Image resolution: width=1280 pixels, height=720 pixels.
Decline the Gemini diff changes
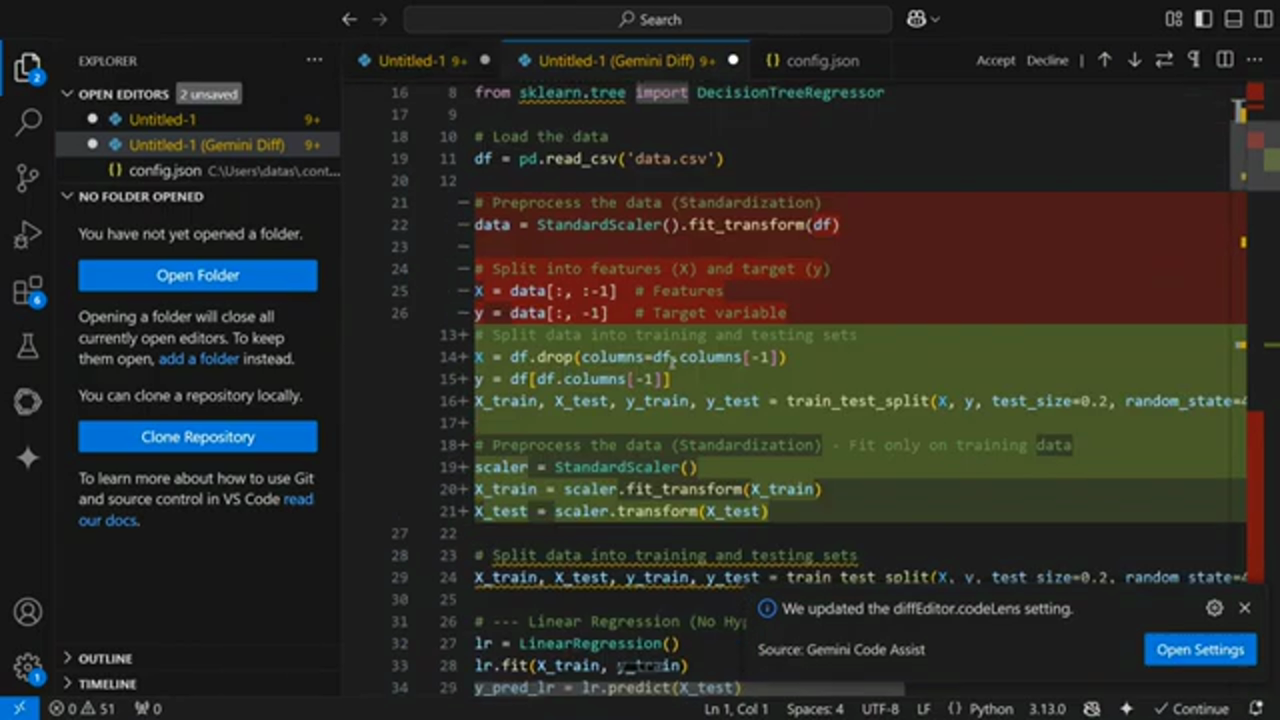[1047, 60]
